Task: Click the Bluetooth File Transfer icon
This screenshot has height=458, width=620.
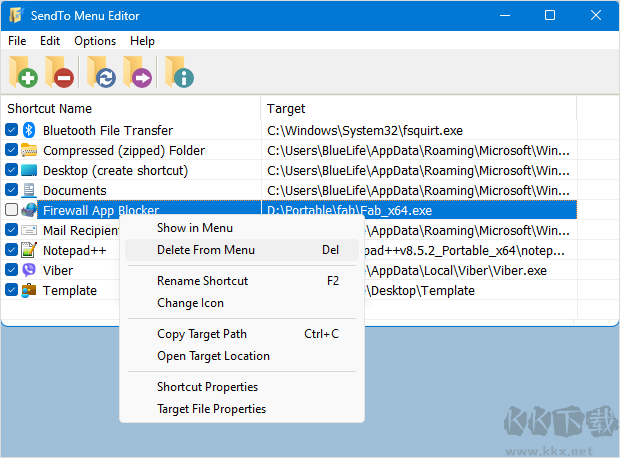Action: point(29,130)
